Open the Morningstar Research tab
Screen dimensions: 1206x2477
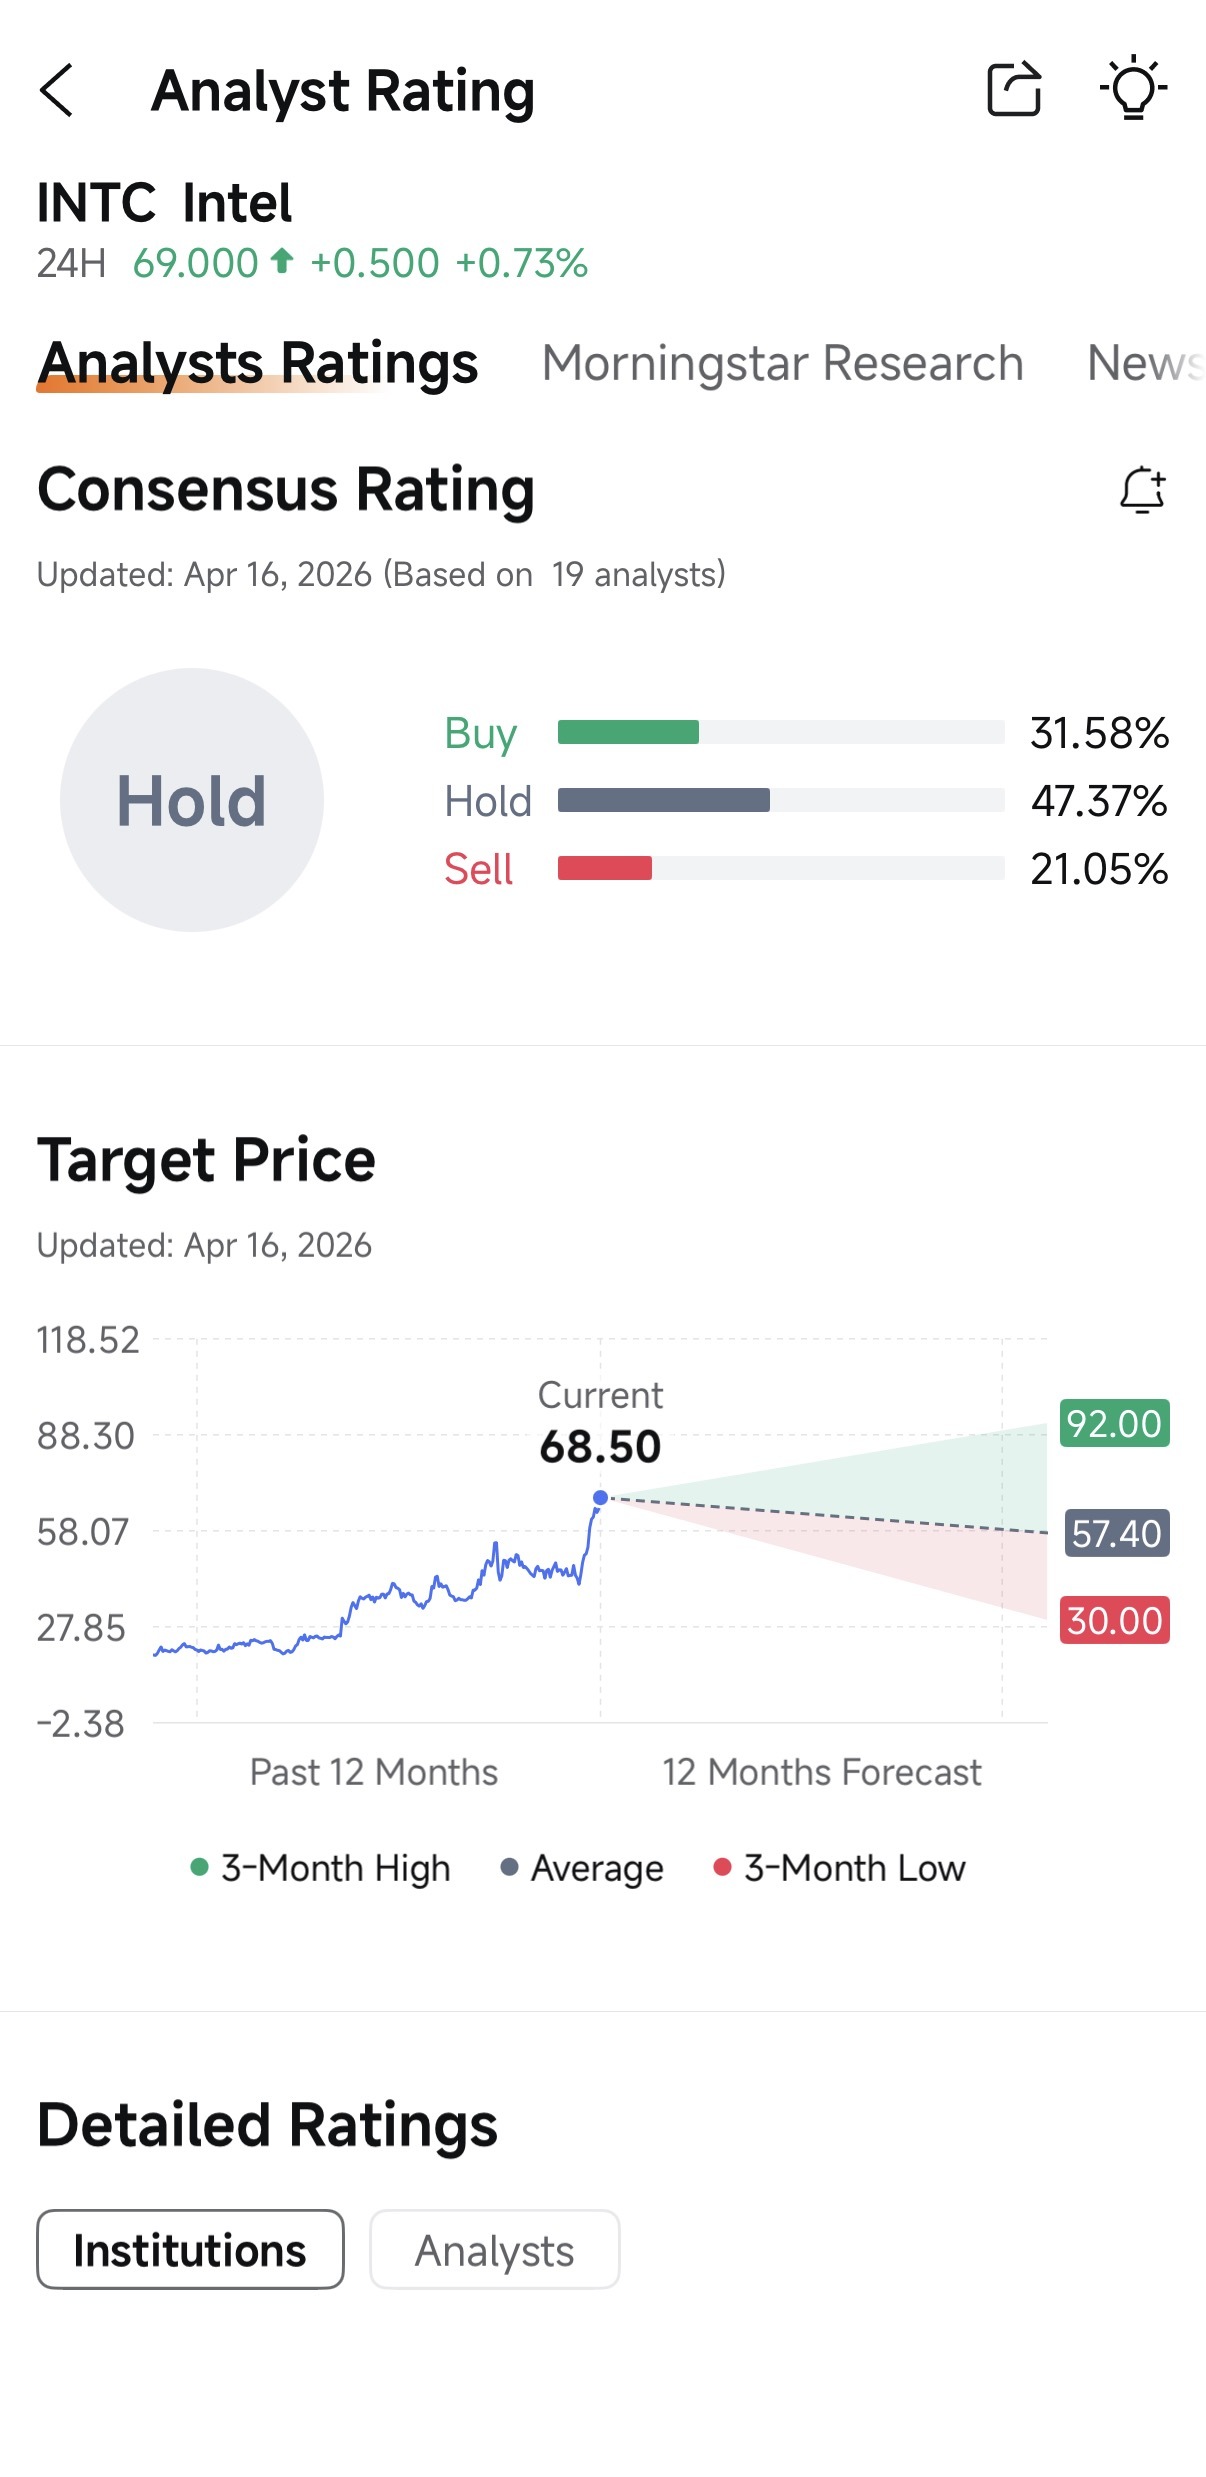click(783, 362)
